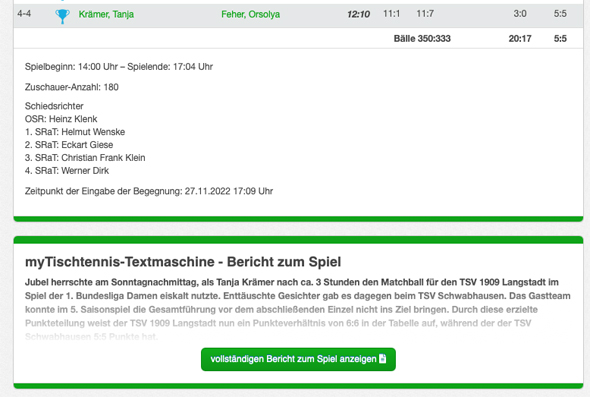The height and width of the screenshot is (397, 590).
Task: Click '2. SRaT: Eckart Giese'
Action: (69, 145)
